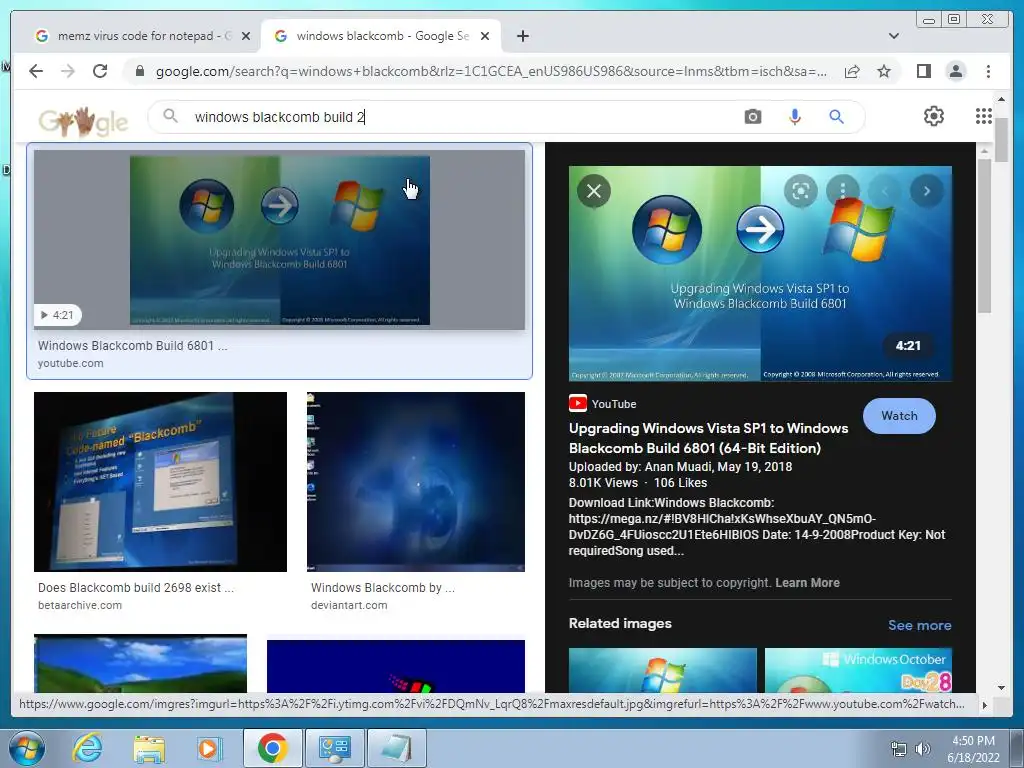Image resolution: width=1024 pixels, height=768 pixels.
Task: Click the Windows Blackcomb Build 6801 caption
Action: [x=133, y=345]
